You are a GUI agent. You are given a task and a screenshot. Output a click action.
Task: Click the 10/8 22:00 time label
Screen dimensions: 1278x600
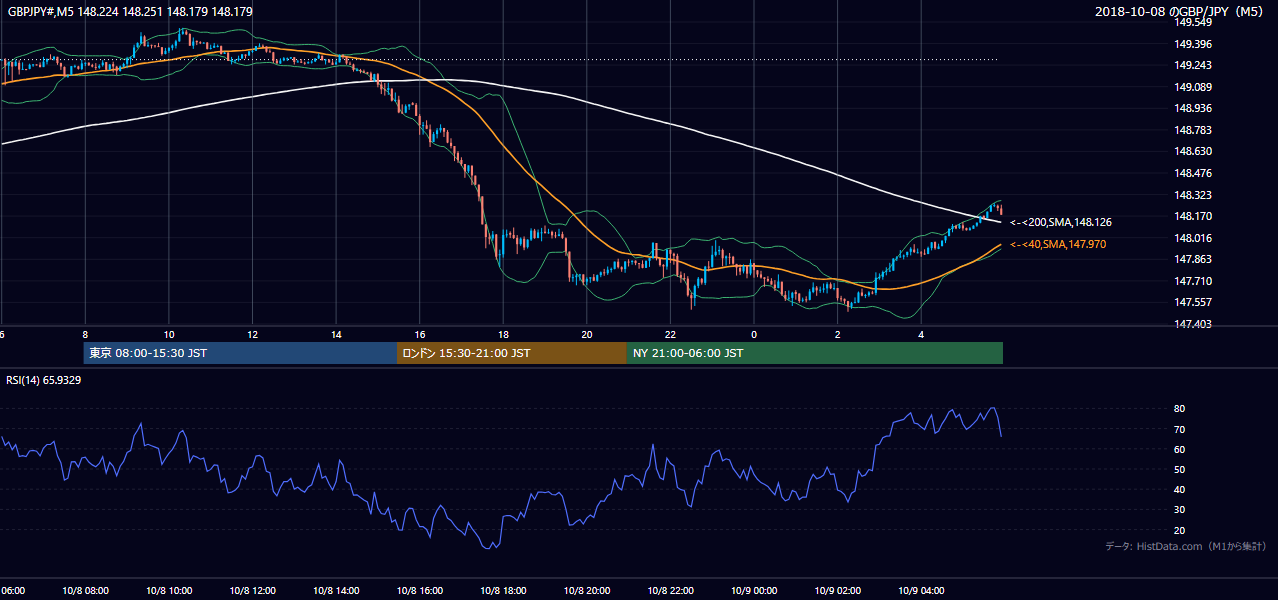tap(670, 591)
